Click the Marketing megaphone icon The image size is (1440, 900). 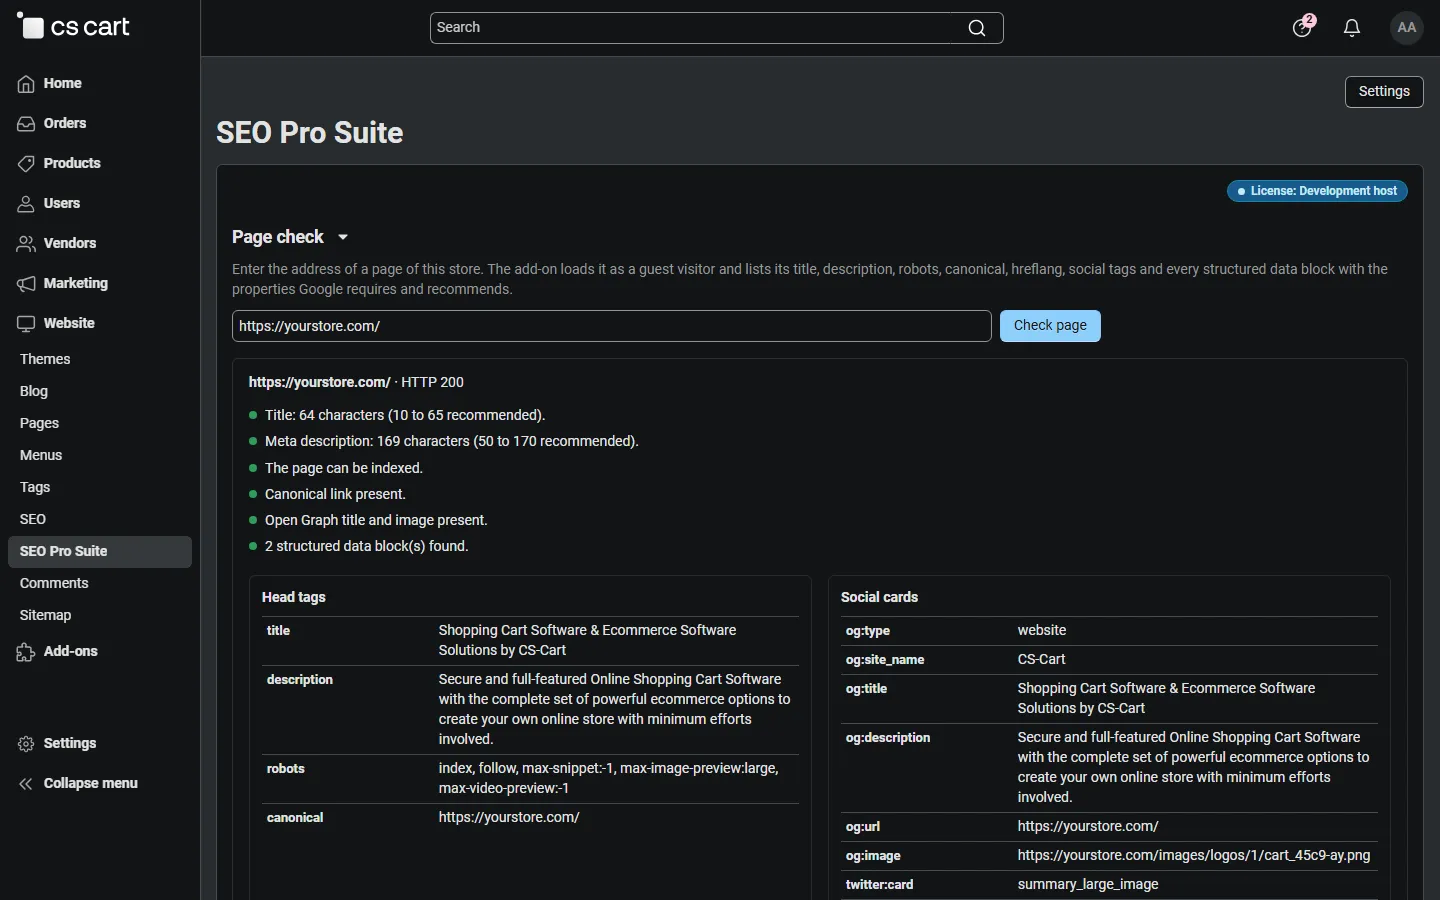26,284
